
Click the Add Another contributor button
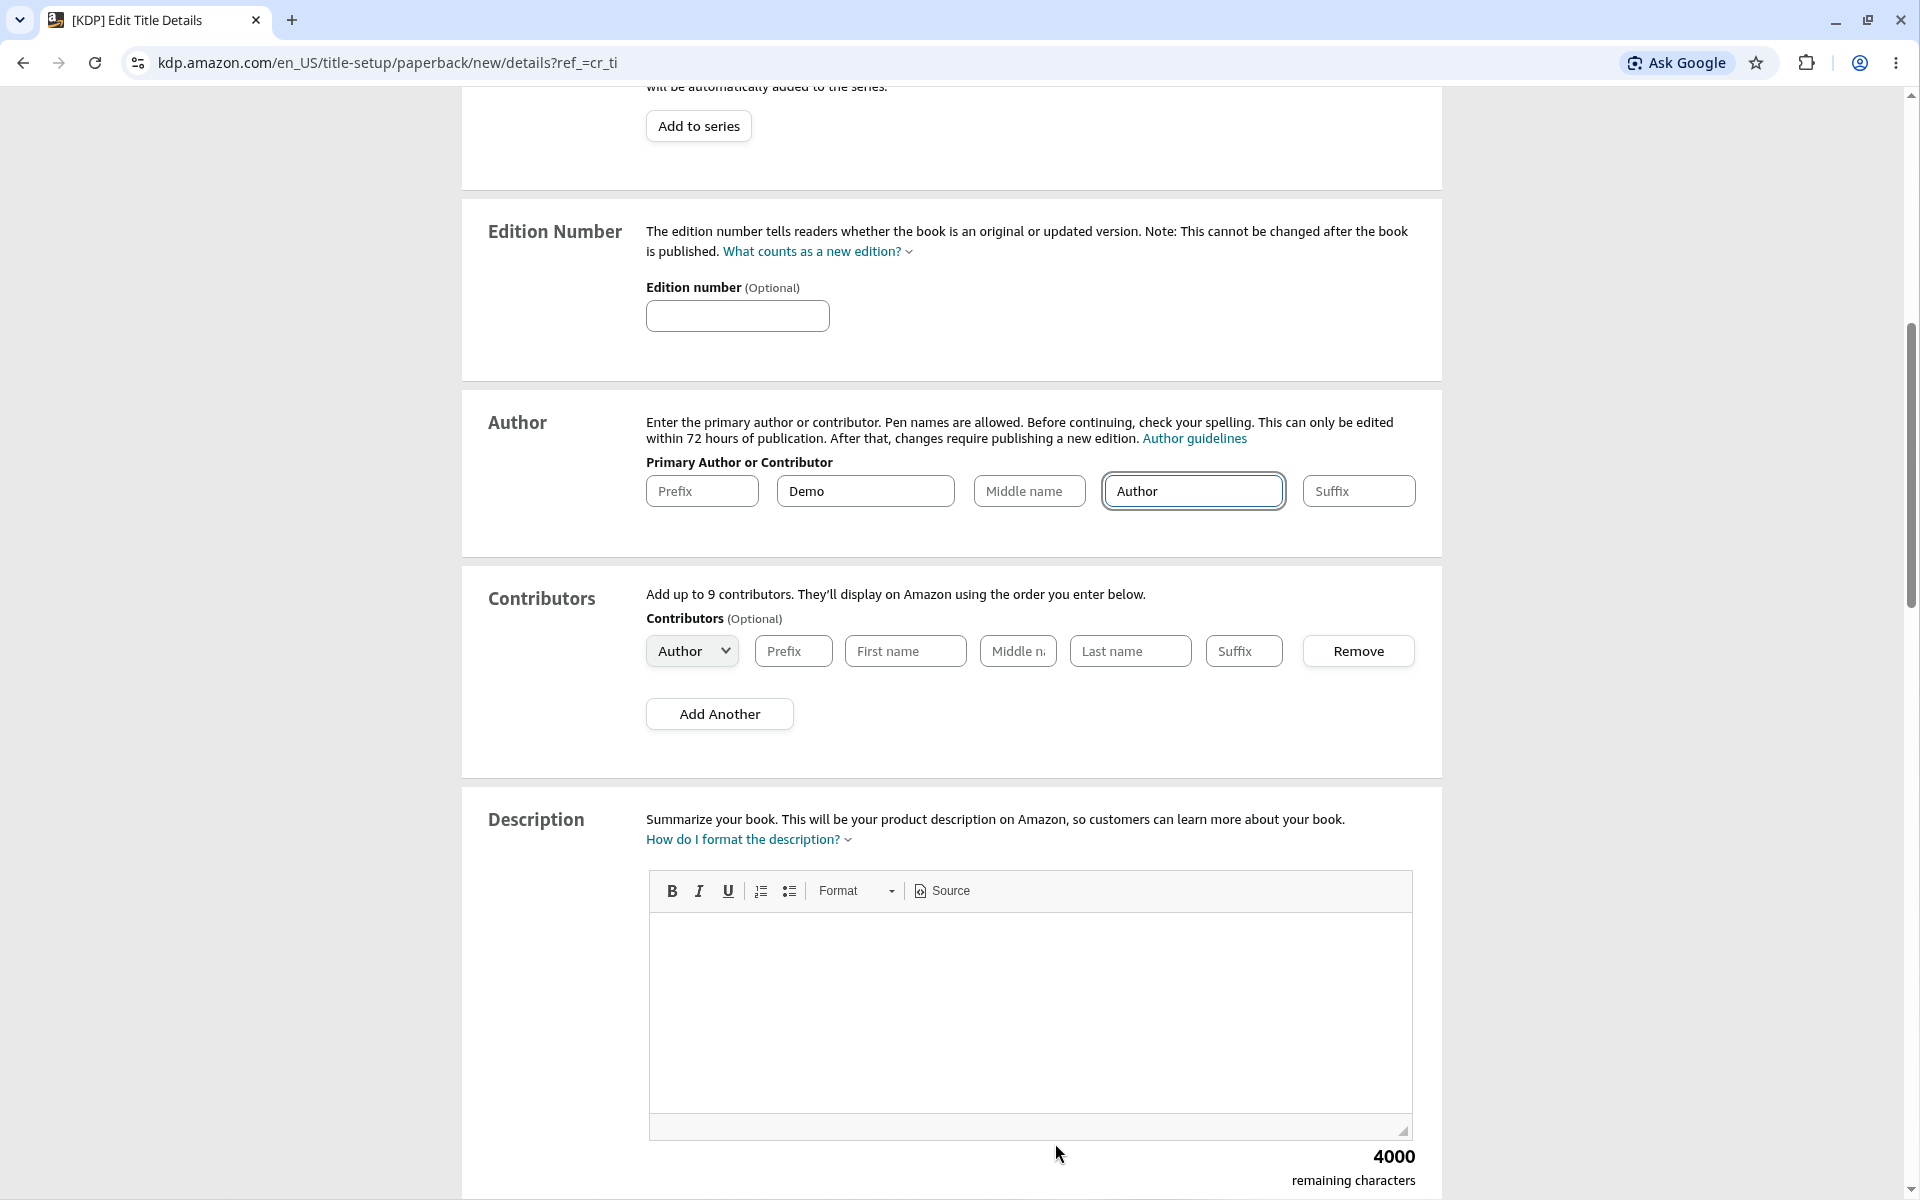coord(720,714)
